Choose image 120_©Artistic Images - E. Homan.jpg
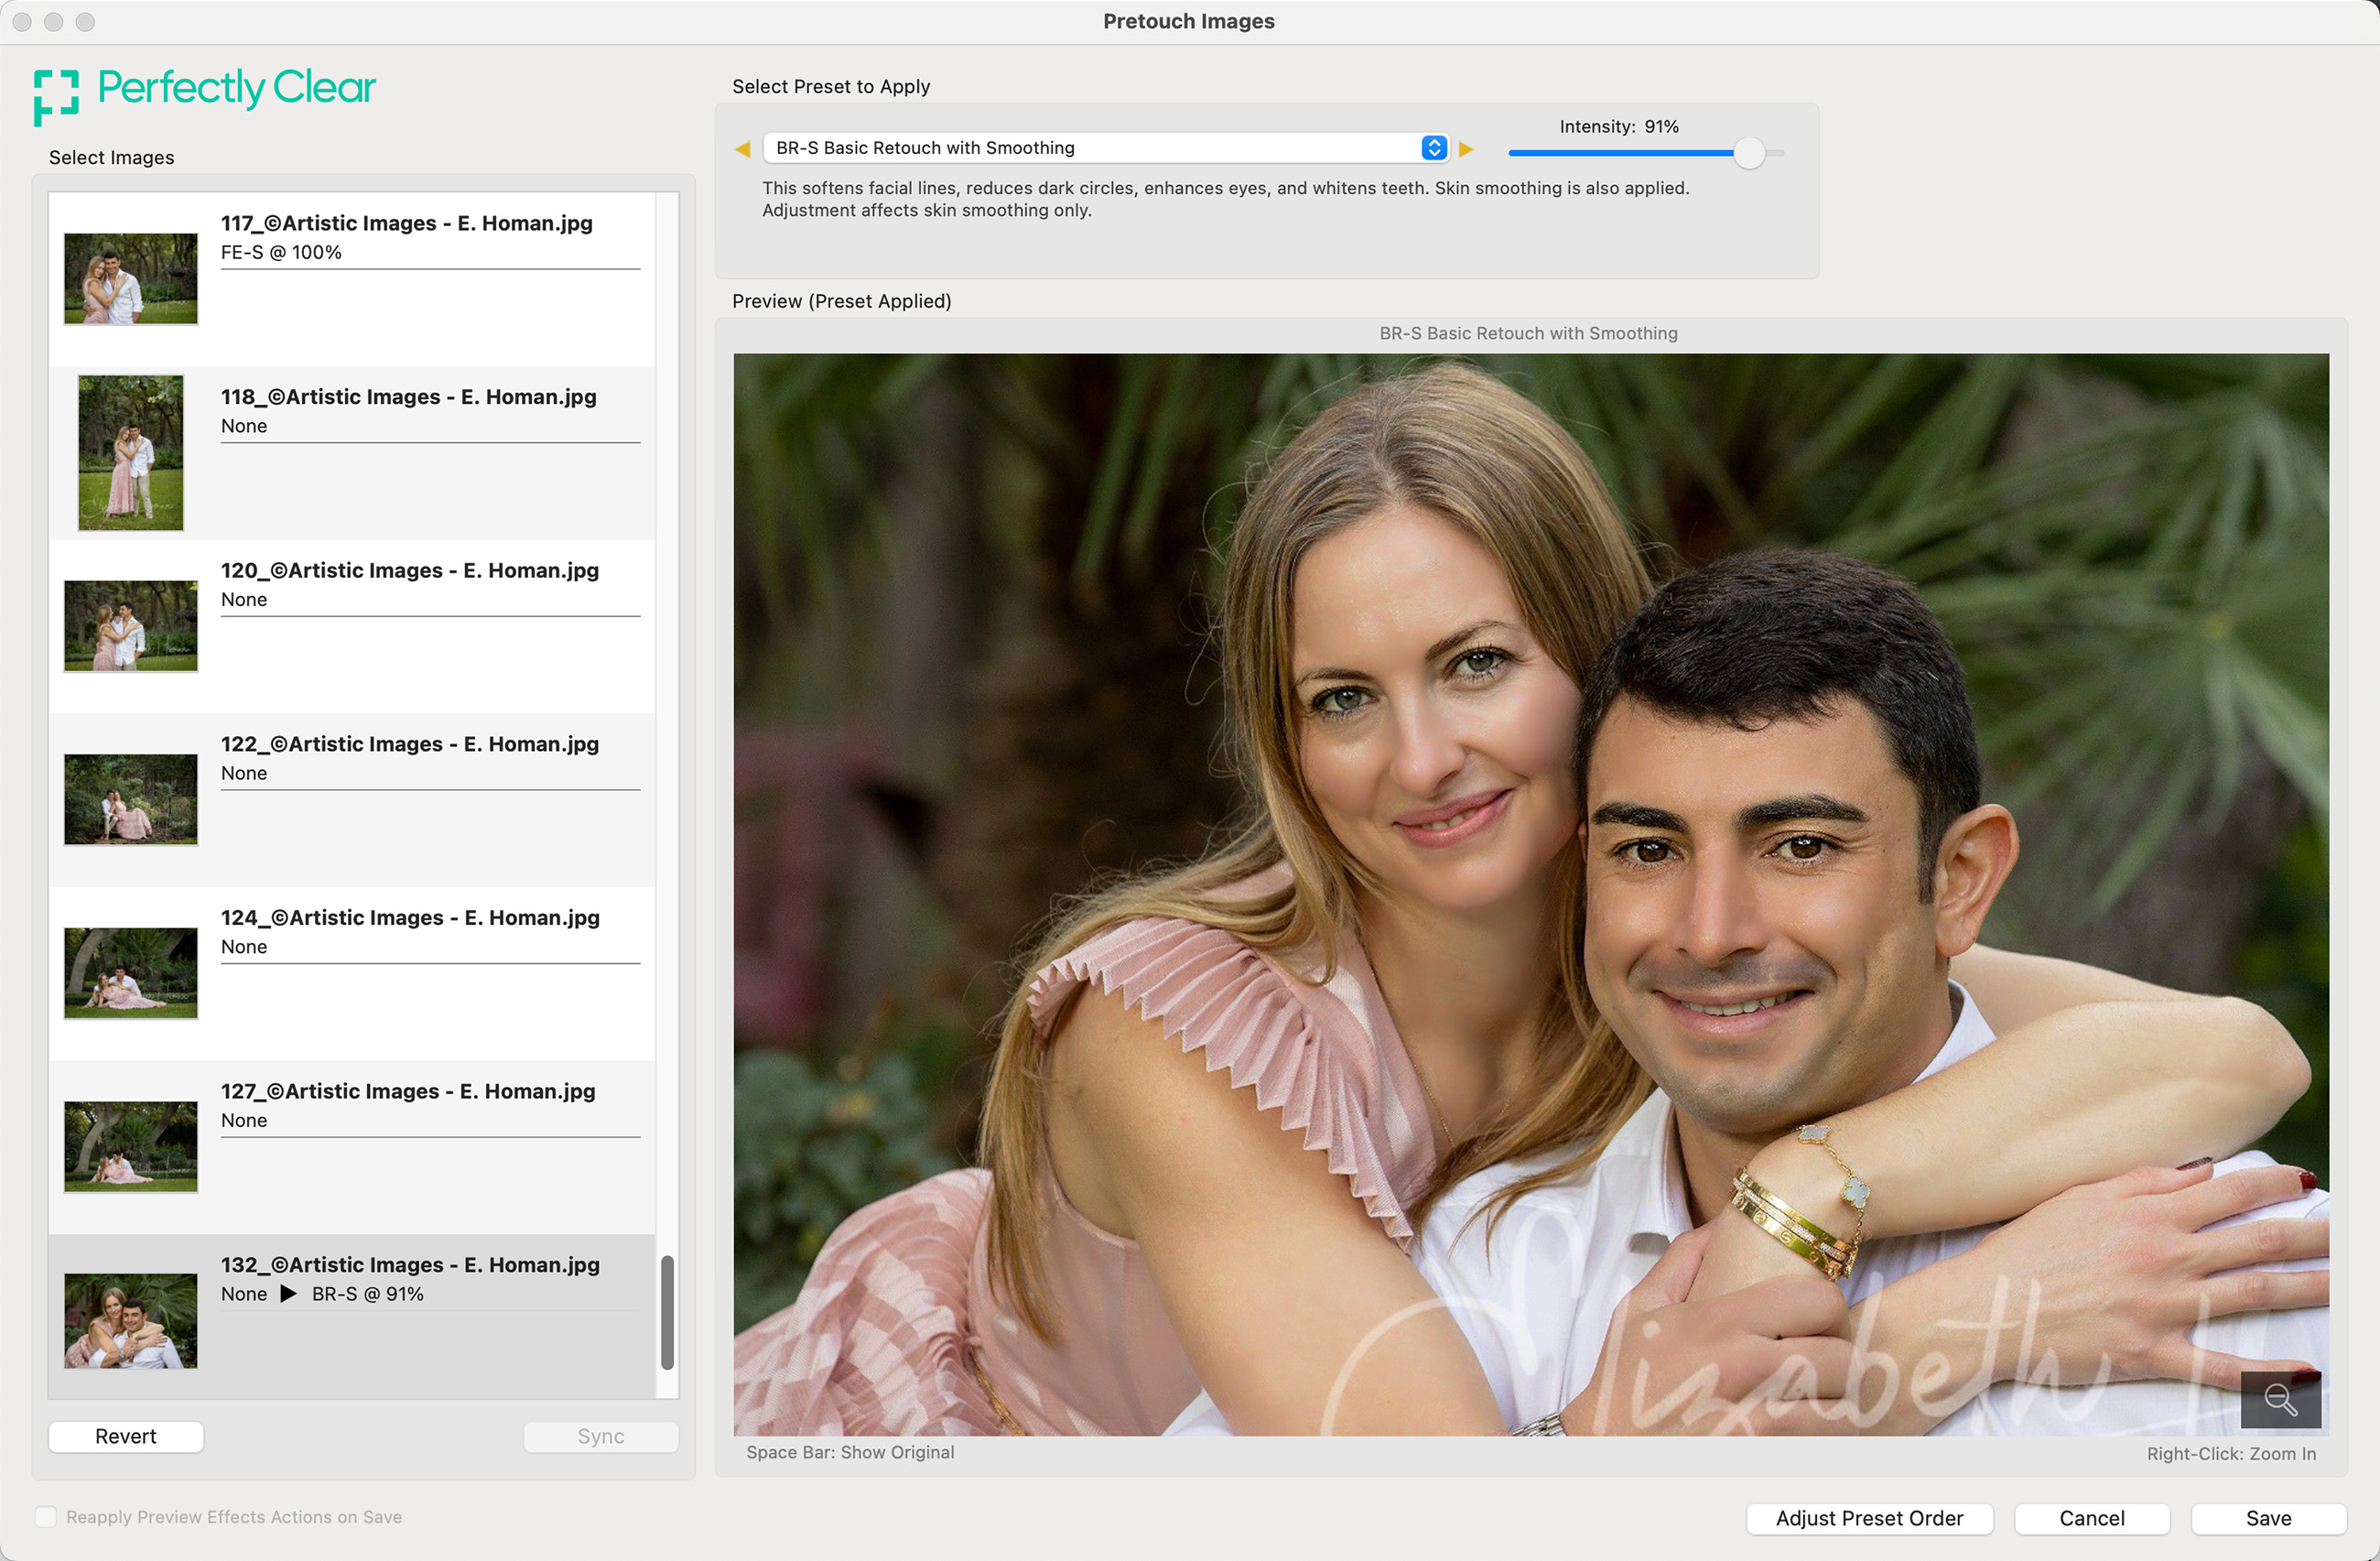Viewport: 2380px width, 1561px height. pyautogui.click(x=409, y=570)
